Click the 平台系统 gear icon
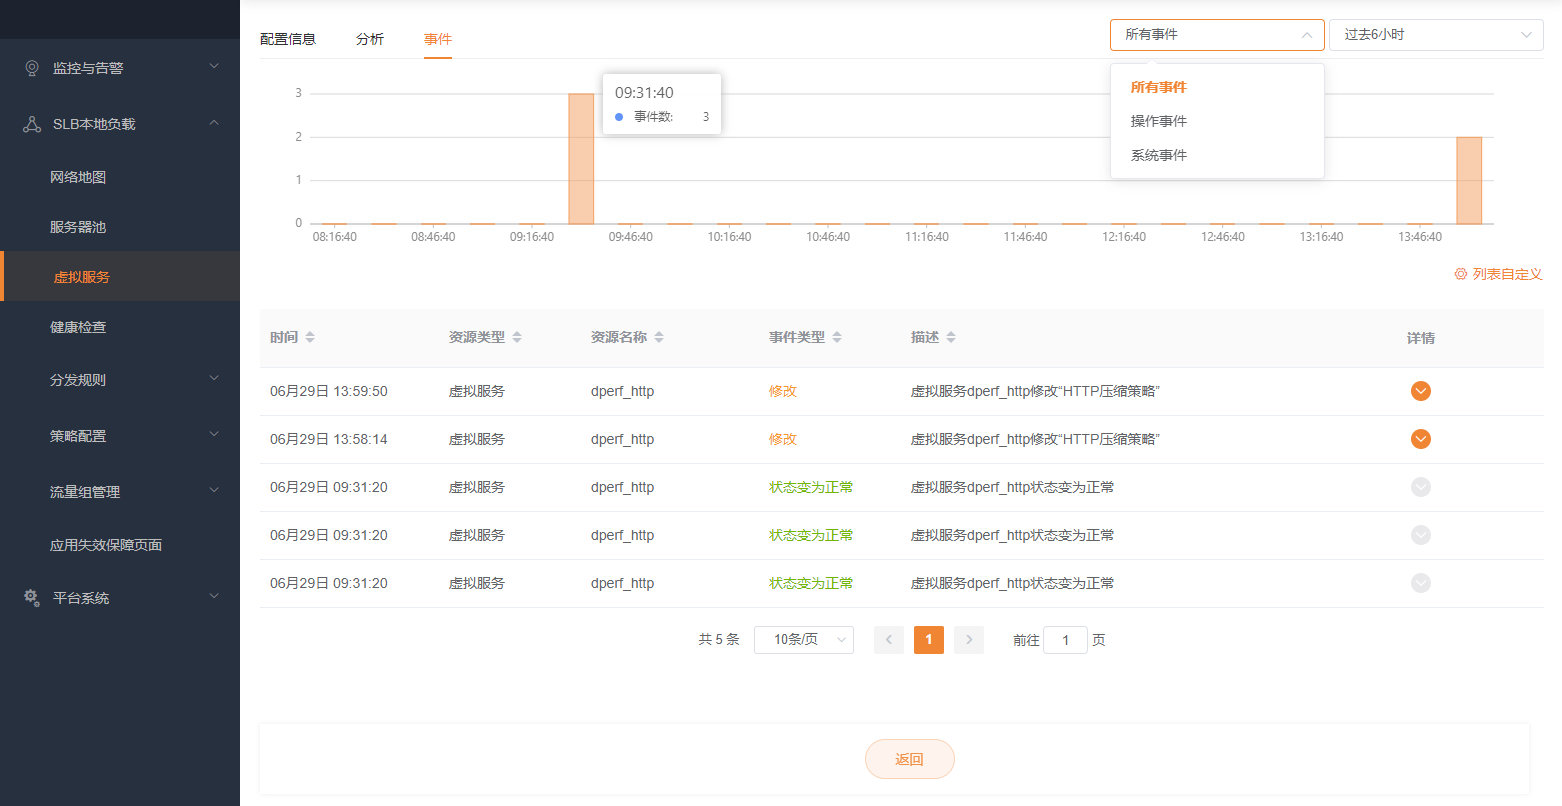 [32, 597]
